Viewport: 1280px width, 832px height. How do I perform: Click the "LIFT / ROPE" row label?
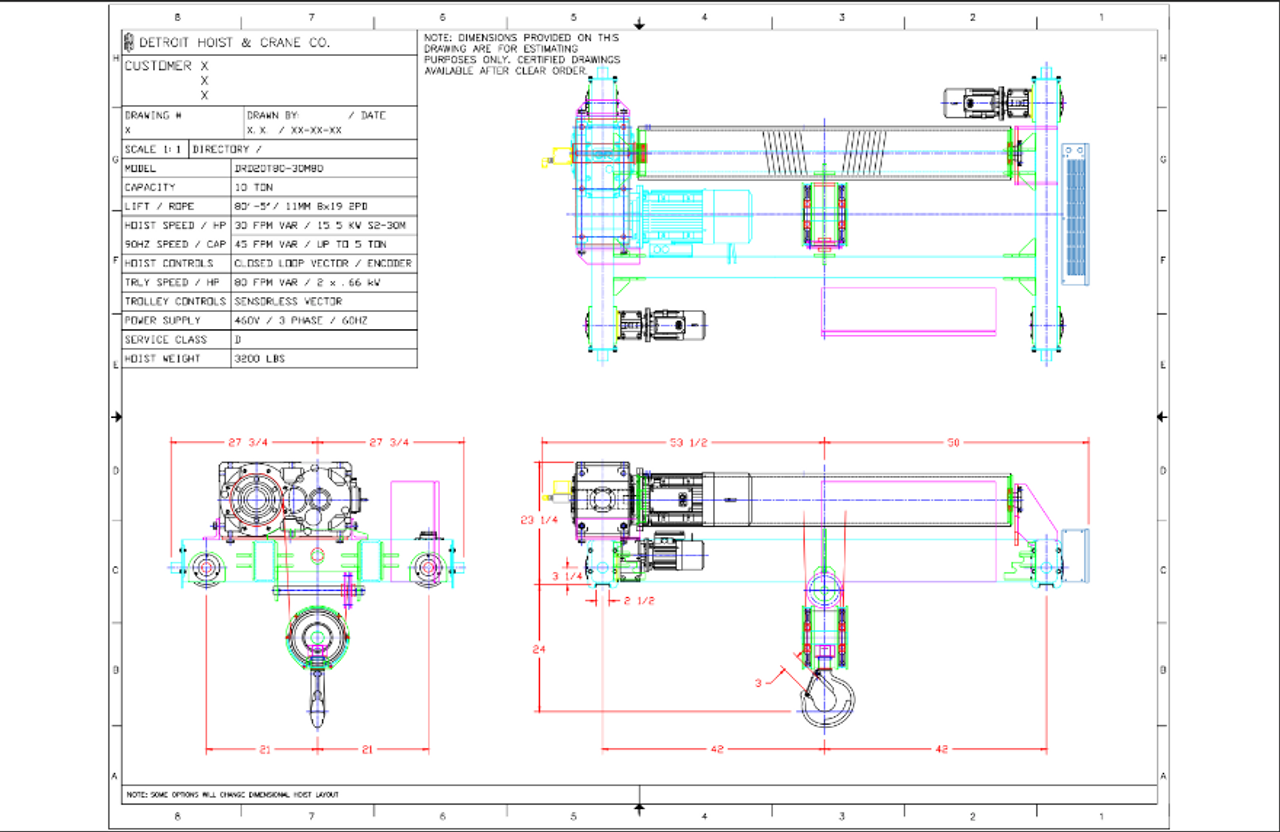point(157,207)
